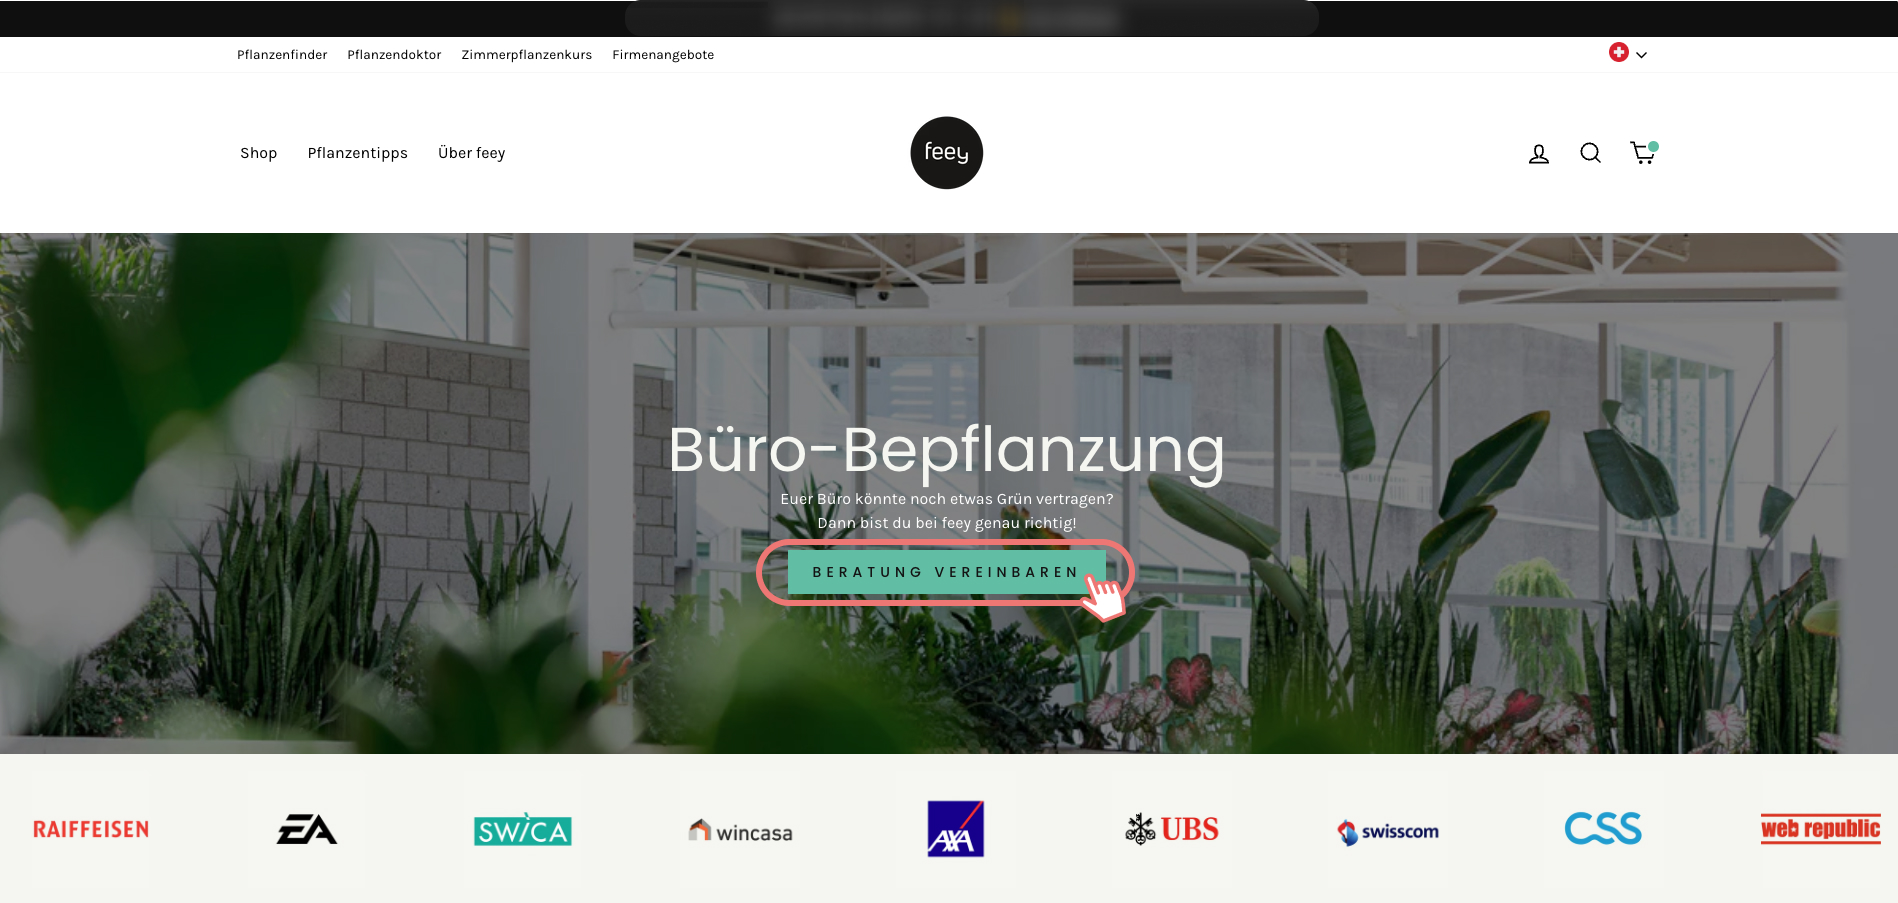Click the Beratung vereinbaren button
1898x903 pixels.
click(946, 572)
